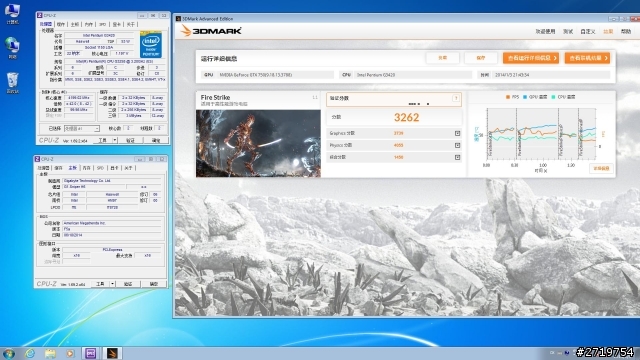Click the Windows Start orb
The height and width of the screenshot is (360, 640).
(9, 353)
